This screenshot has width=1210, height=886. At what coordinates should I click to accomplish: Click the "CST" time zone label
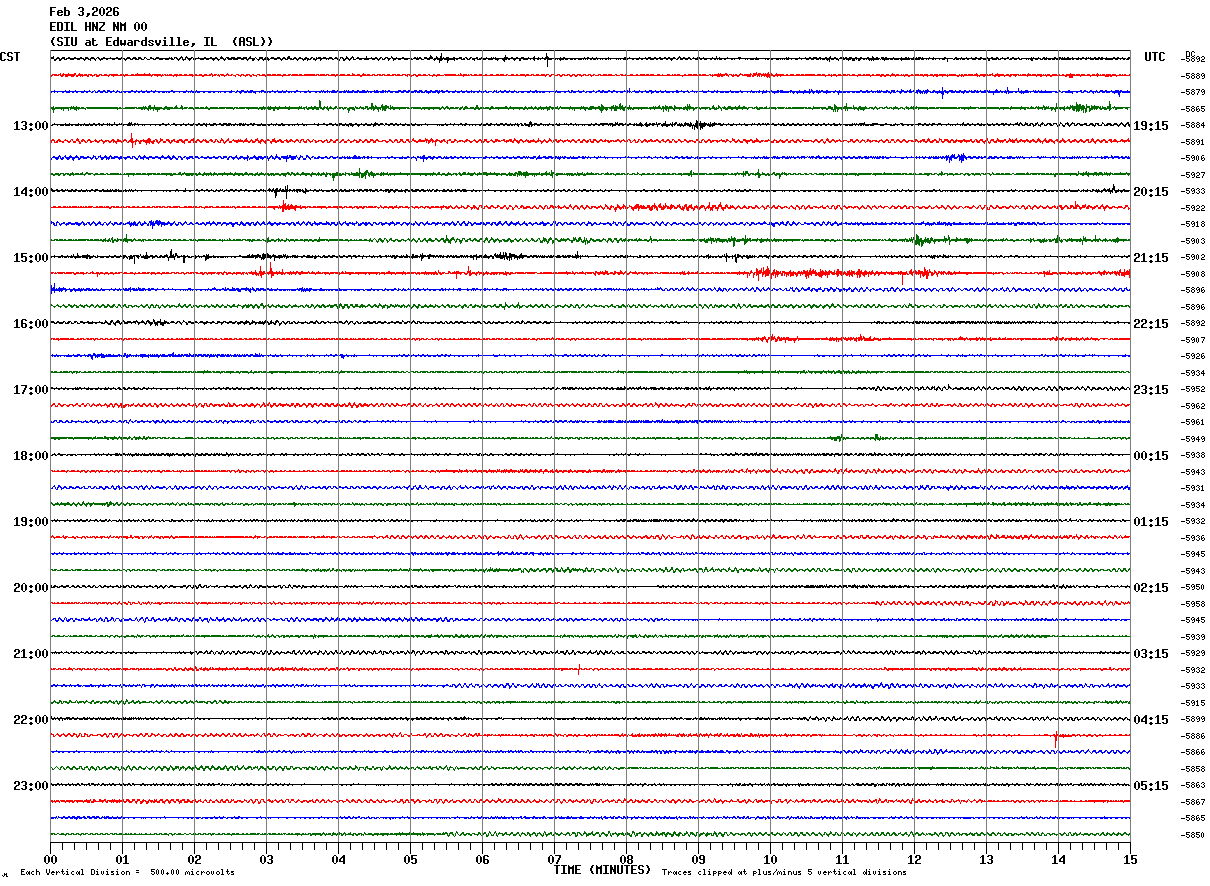[10, 57]
